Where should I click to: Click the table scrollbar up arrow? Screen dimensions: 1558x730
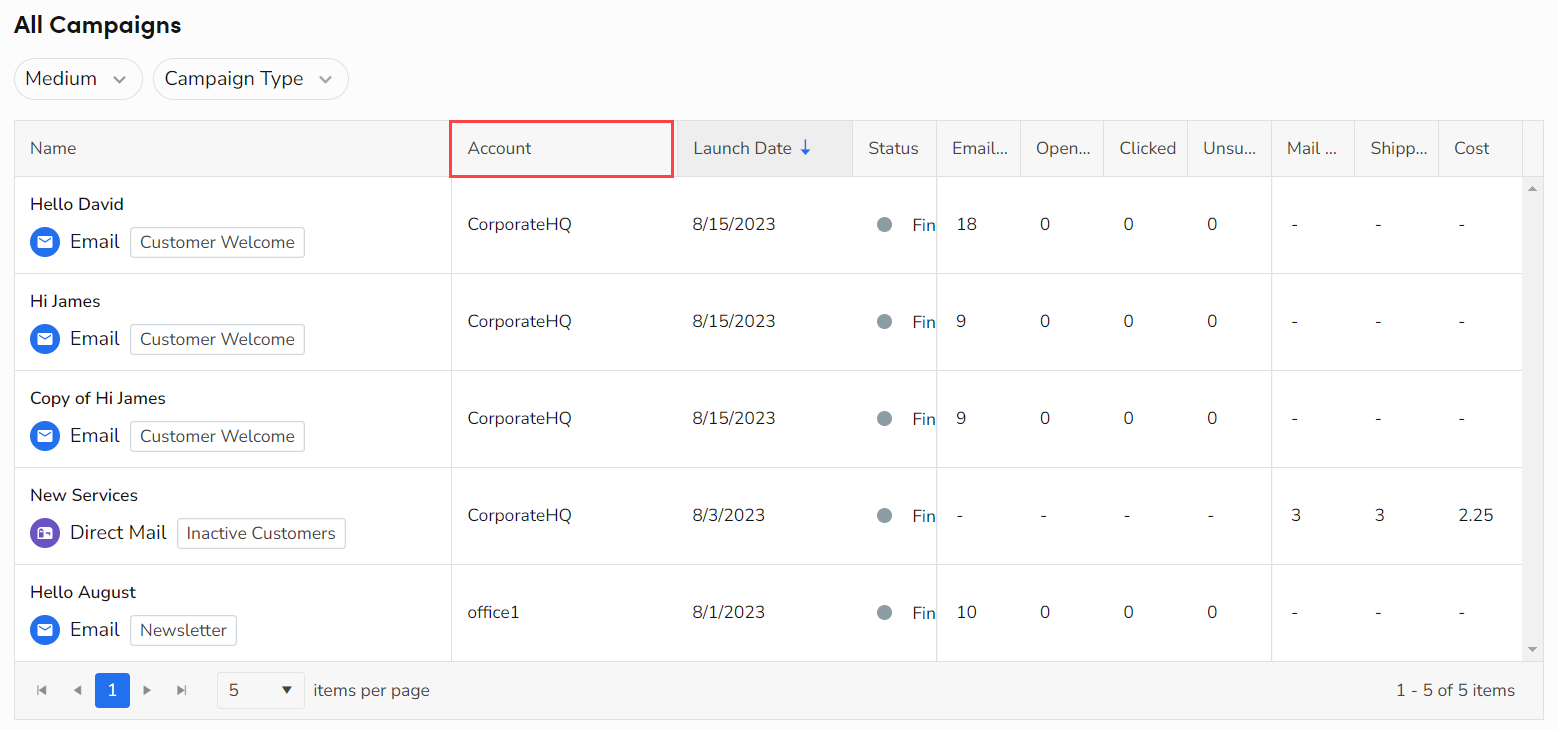[x=1531, y=187]
